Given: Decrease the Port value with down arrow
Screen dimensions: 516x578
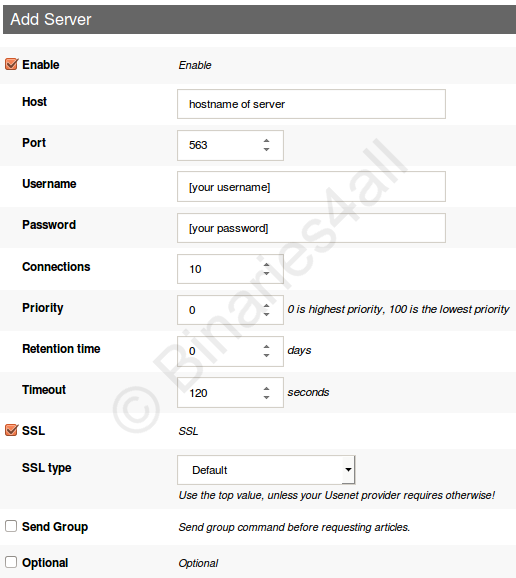Looking at the screenshot, I should pos(266,149).
